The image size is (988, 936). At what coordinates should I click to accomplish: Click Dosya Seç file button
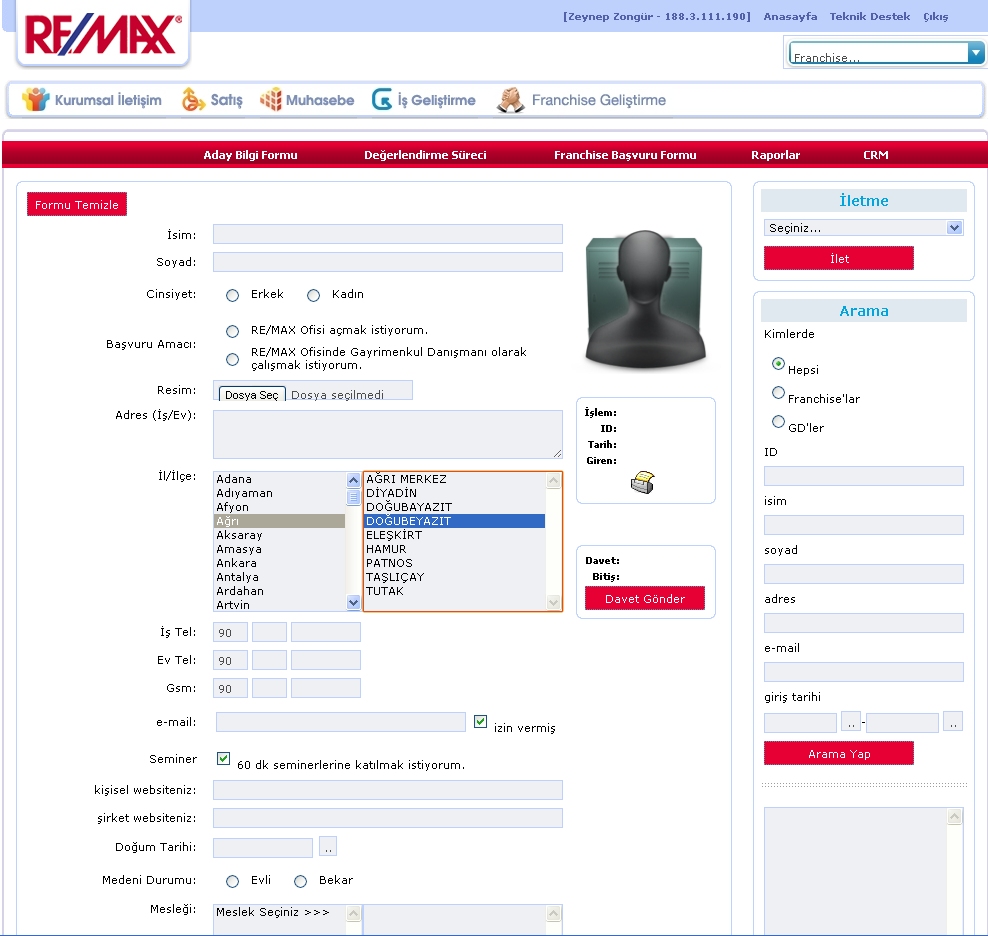click(252, 394)
